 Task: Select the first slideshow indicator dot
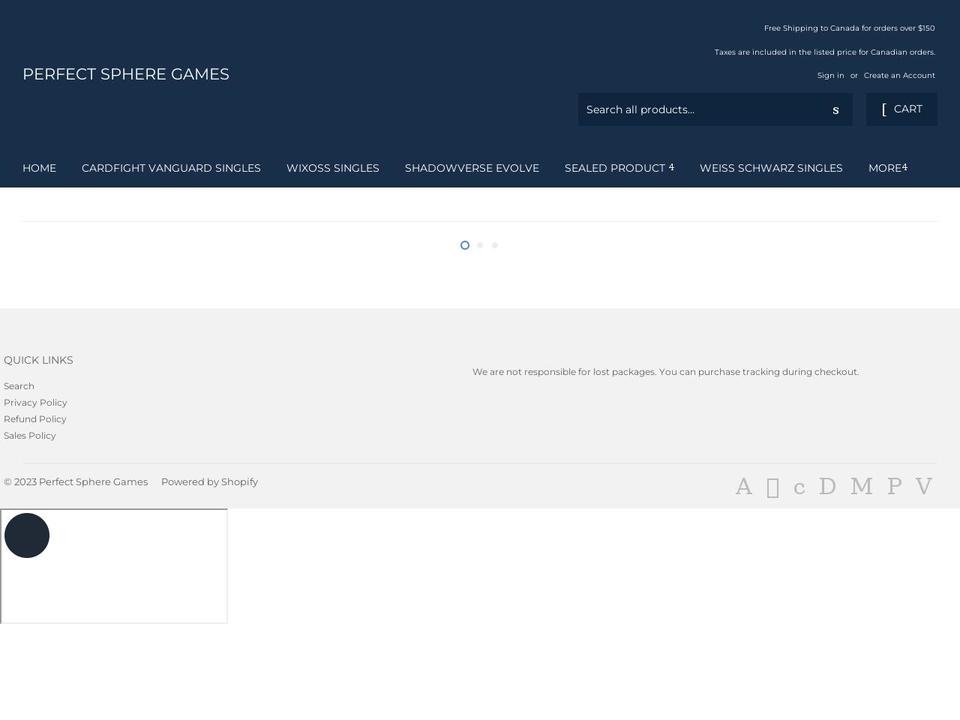tap(465, 245)
